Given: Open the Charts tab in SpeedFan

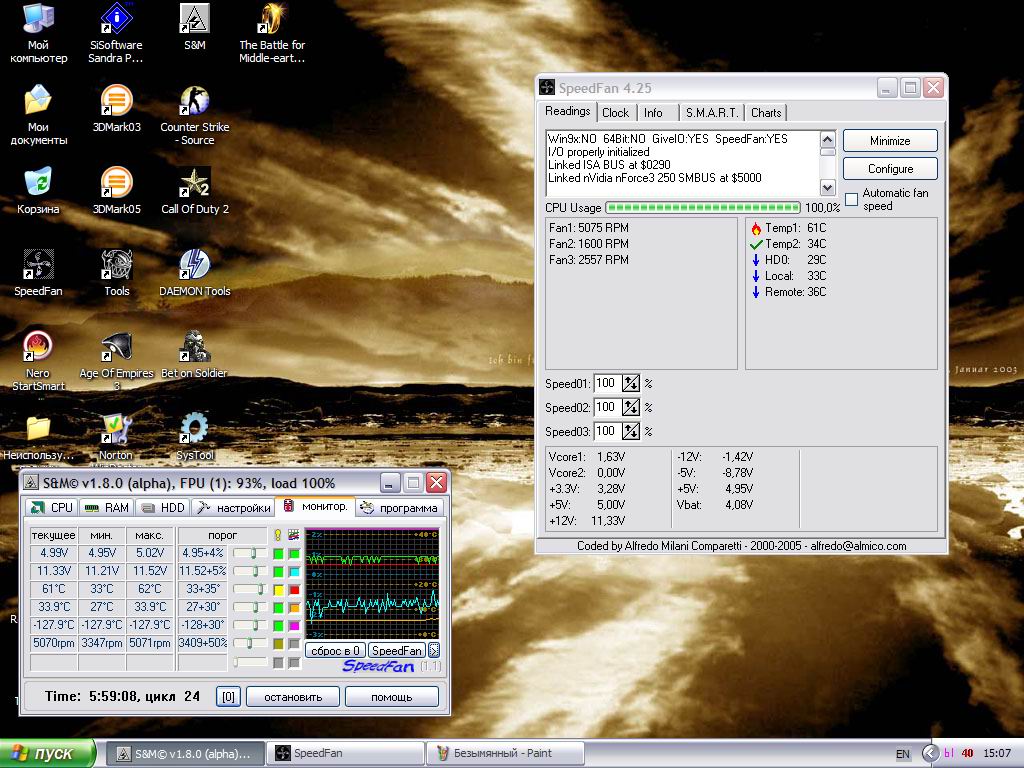Looking at the screenshot, I should [766, 112].
